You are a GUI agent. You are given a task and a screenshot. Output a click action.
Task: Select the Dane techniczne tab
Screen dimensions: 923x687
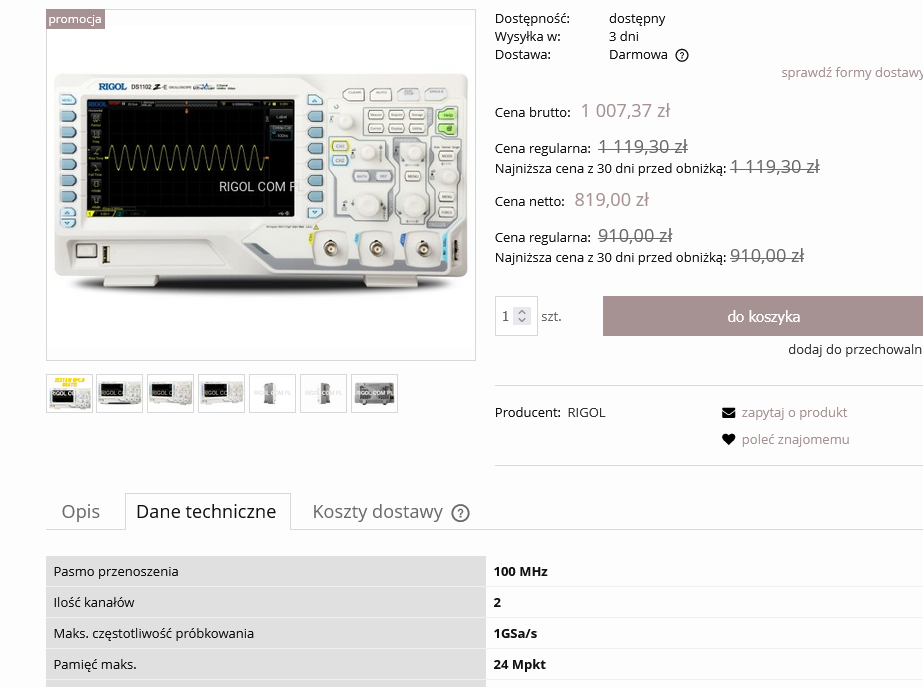click(x=206, y=511)
